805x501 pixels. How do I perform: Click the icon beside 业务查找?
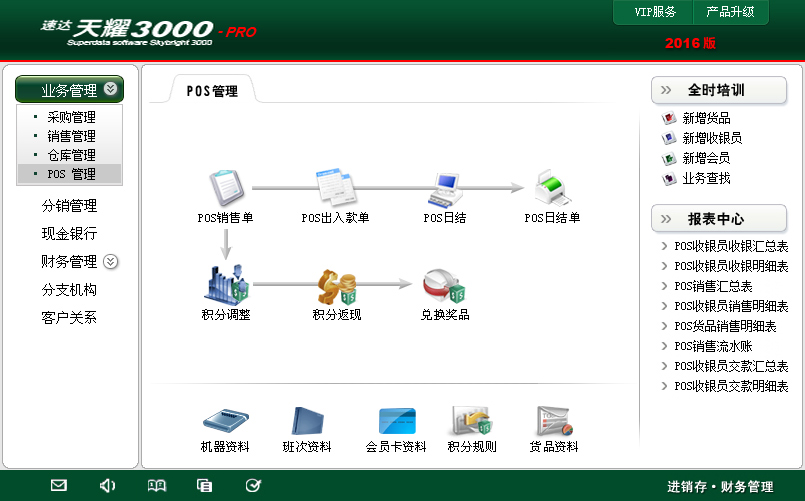point(669,179)
